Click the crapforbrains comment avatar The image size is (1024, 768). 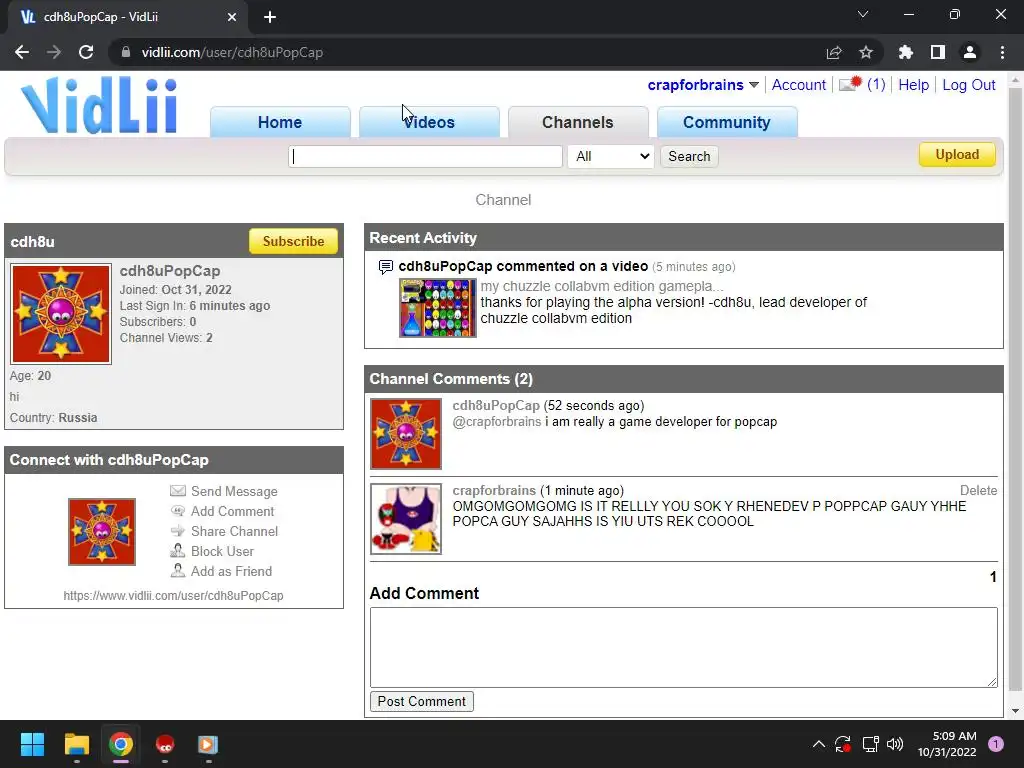[x=406, y=519]
